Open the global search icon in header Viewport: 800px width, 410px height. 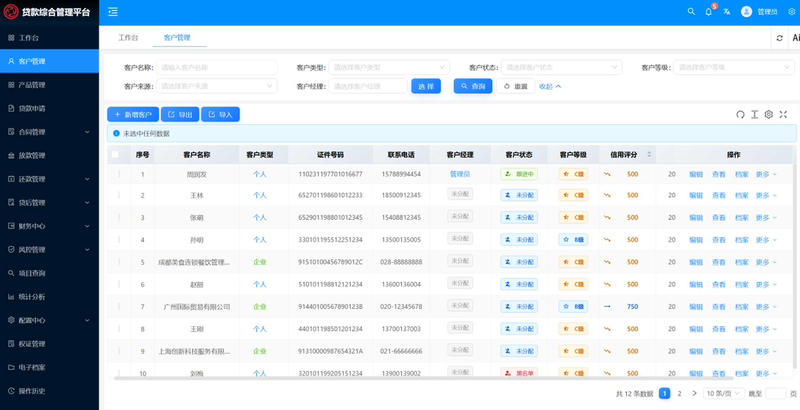click(x=691, y=11)
